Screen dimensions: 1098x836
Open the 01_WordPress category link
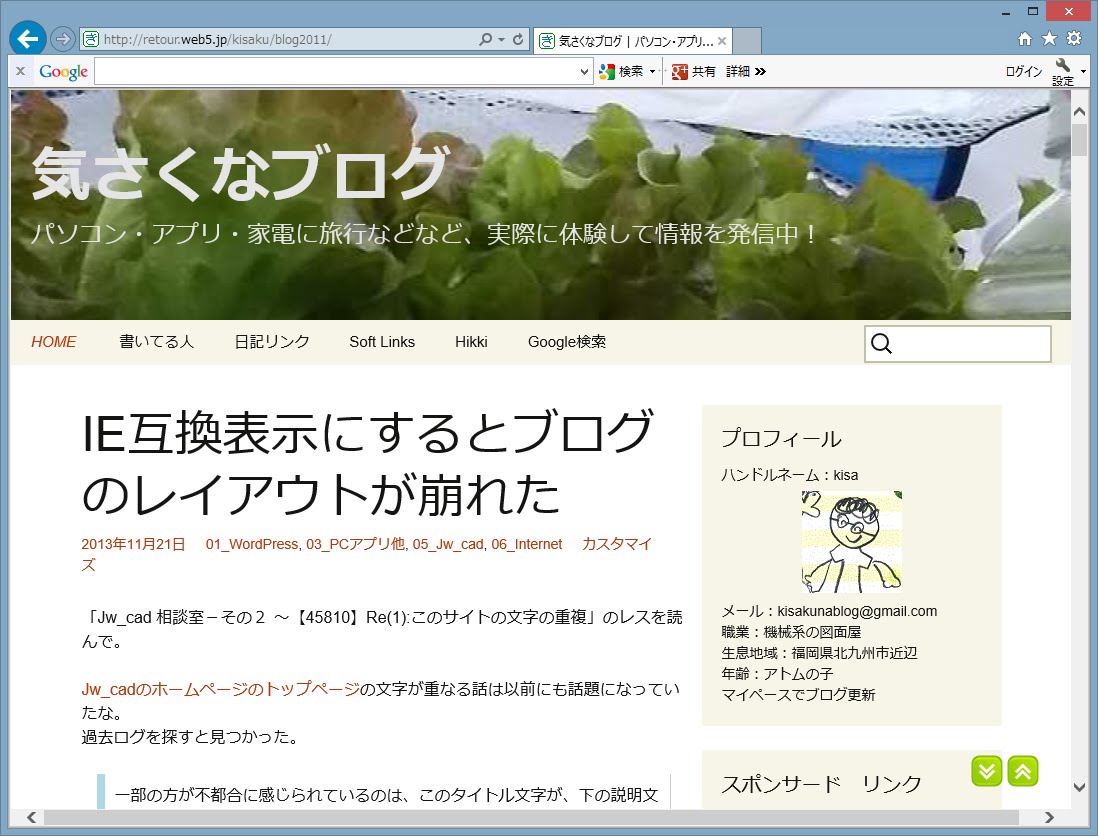pos(252,544)
